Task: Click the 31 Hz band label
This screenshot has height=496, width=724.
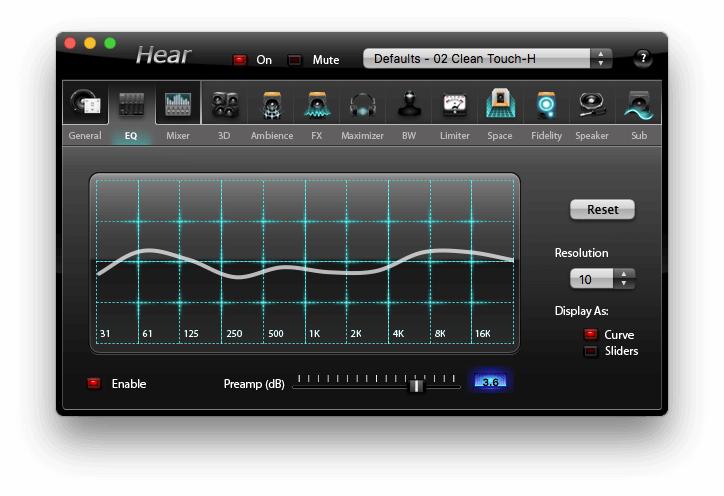Action: point(105,333)
